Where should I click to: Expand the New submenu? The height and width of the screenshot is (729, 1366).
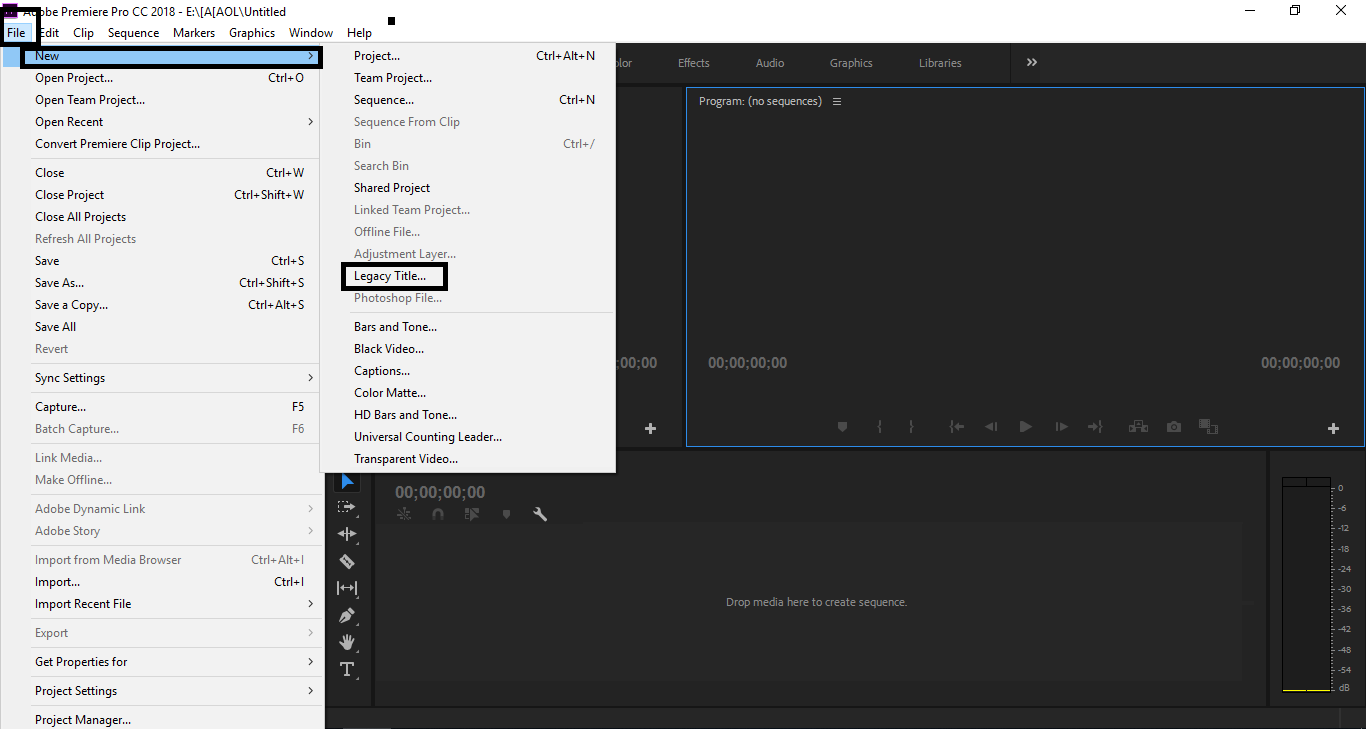tap(170, 56)
